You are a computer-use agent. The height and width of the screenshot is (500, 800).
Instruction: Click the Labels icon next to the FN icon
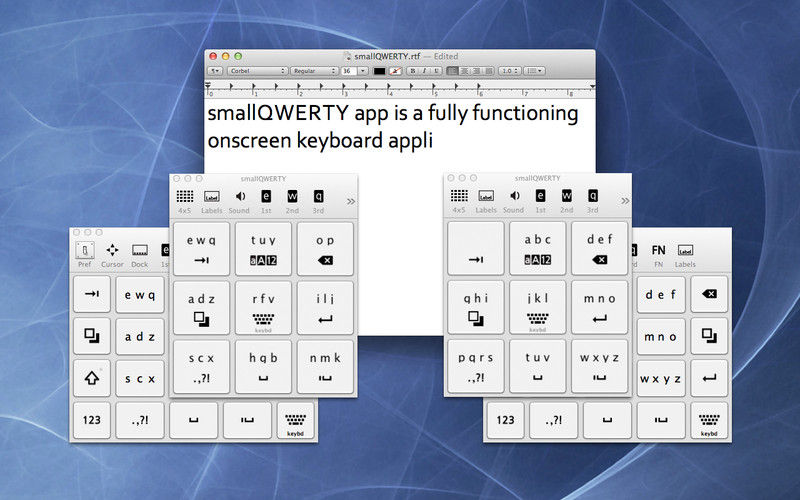(x=685, y=250)
